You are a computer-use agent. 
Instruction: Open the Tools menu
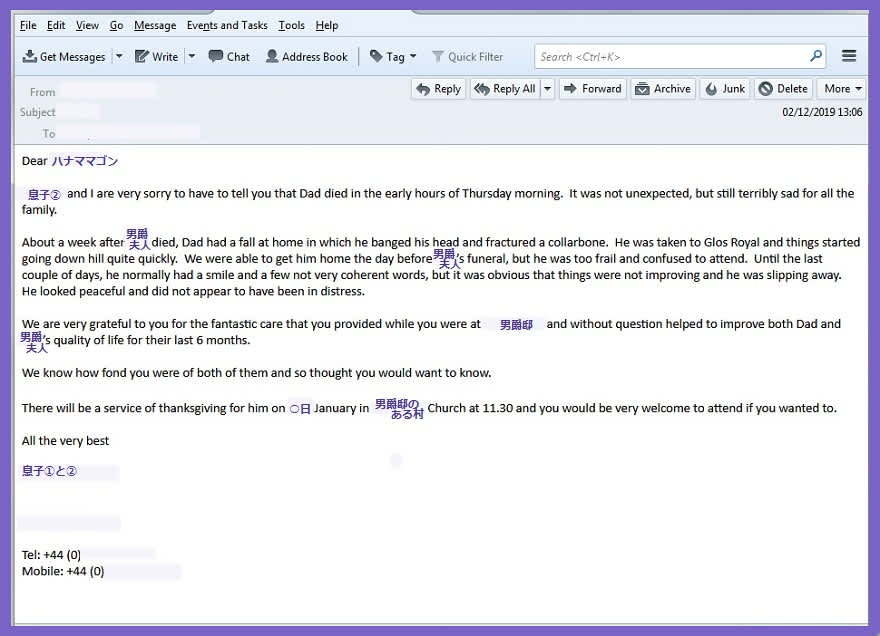(292, 25)
